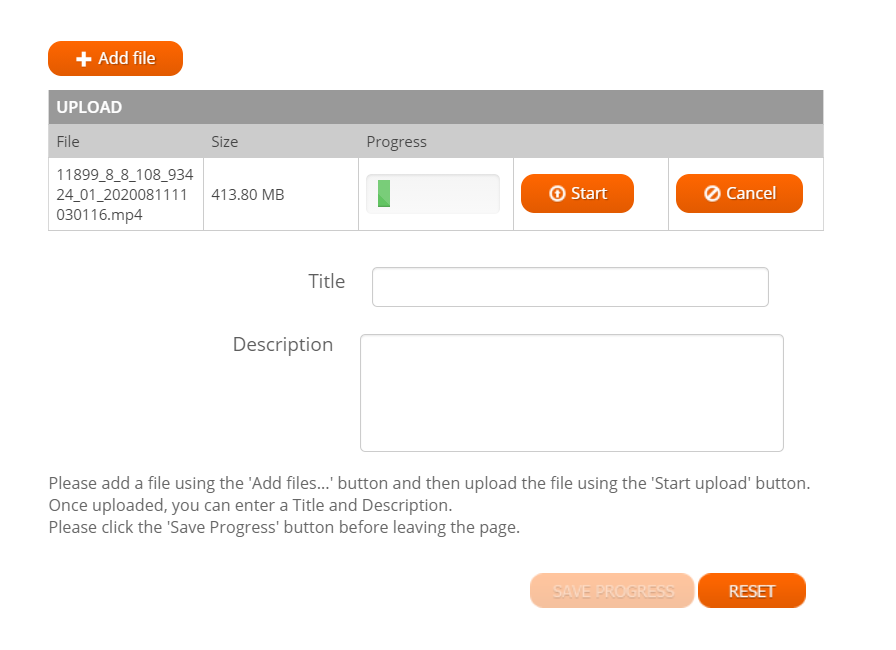Focus the Title input field
Image resolution: width=896 pixels, height=650 pixels.
pos(570,287)
